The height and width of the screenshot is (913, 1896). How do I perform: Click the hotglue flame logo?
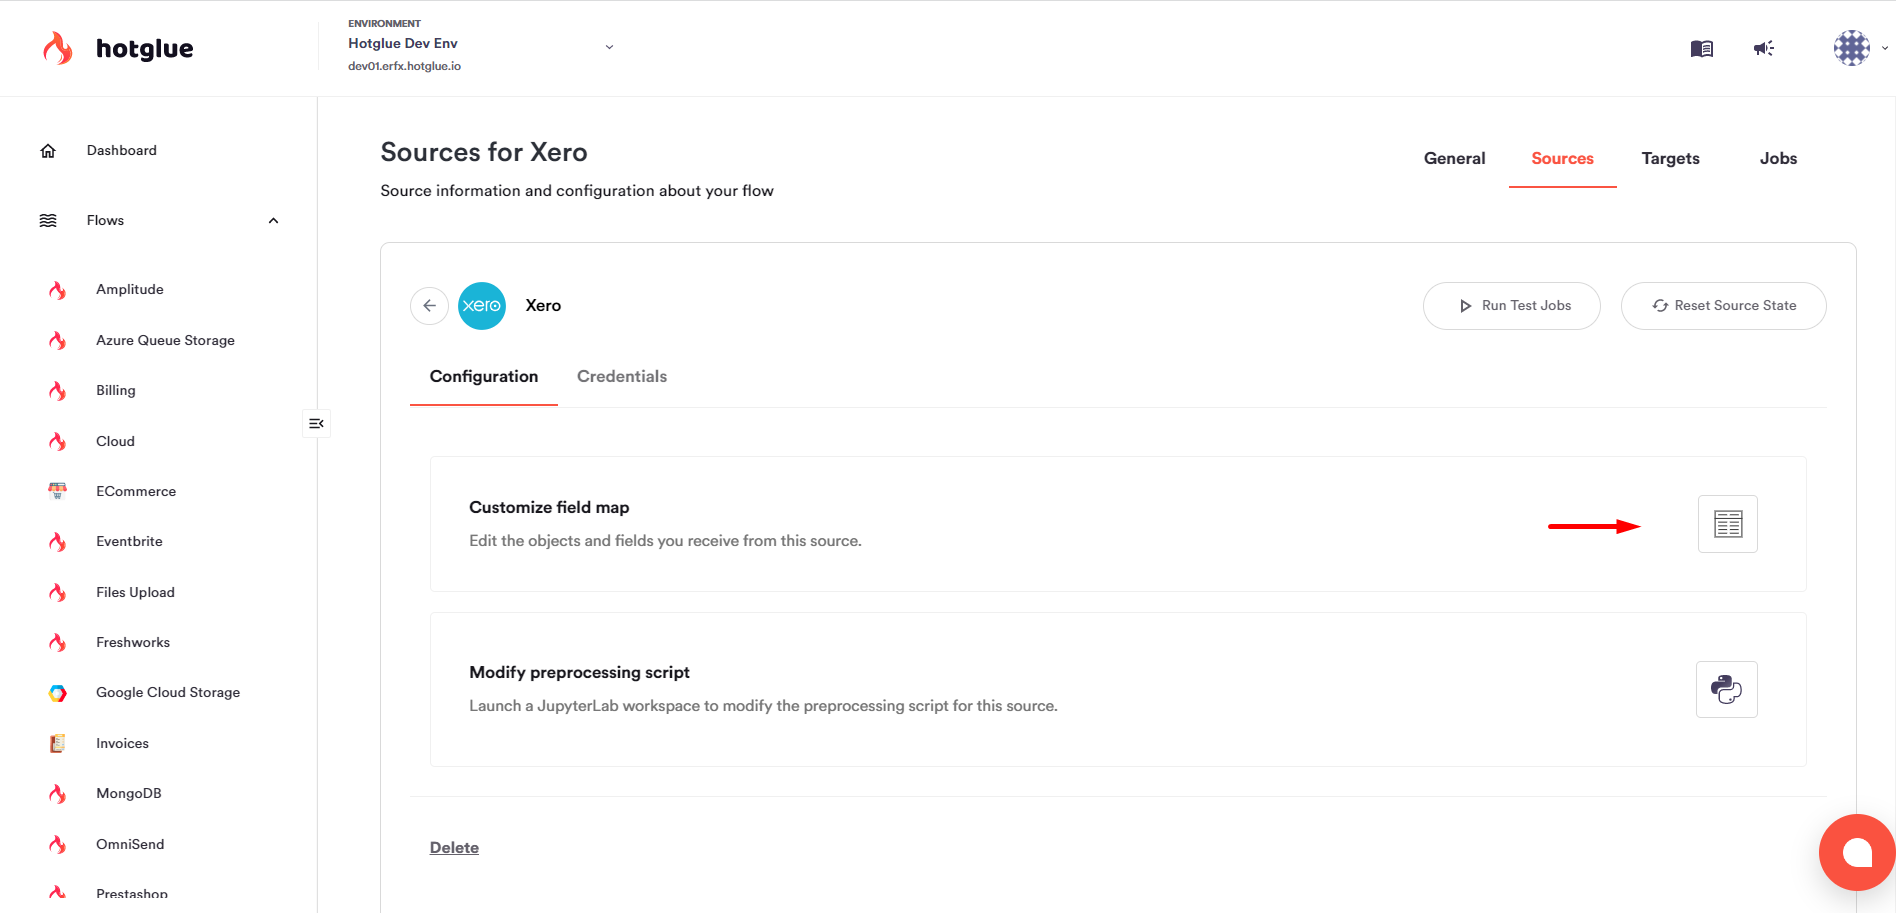tap(58, 48)
